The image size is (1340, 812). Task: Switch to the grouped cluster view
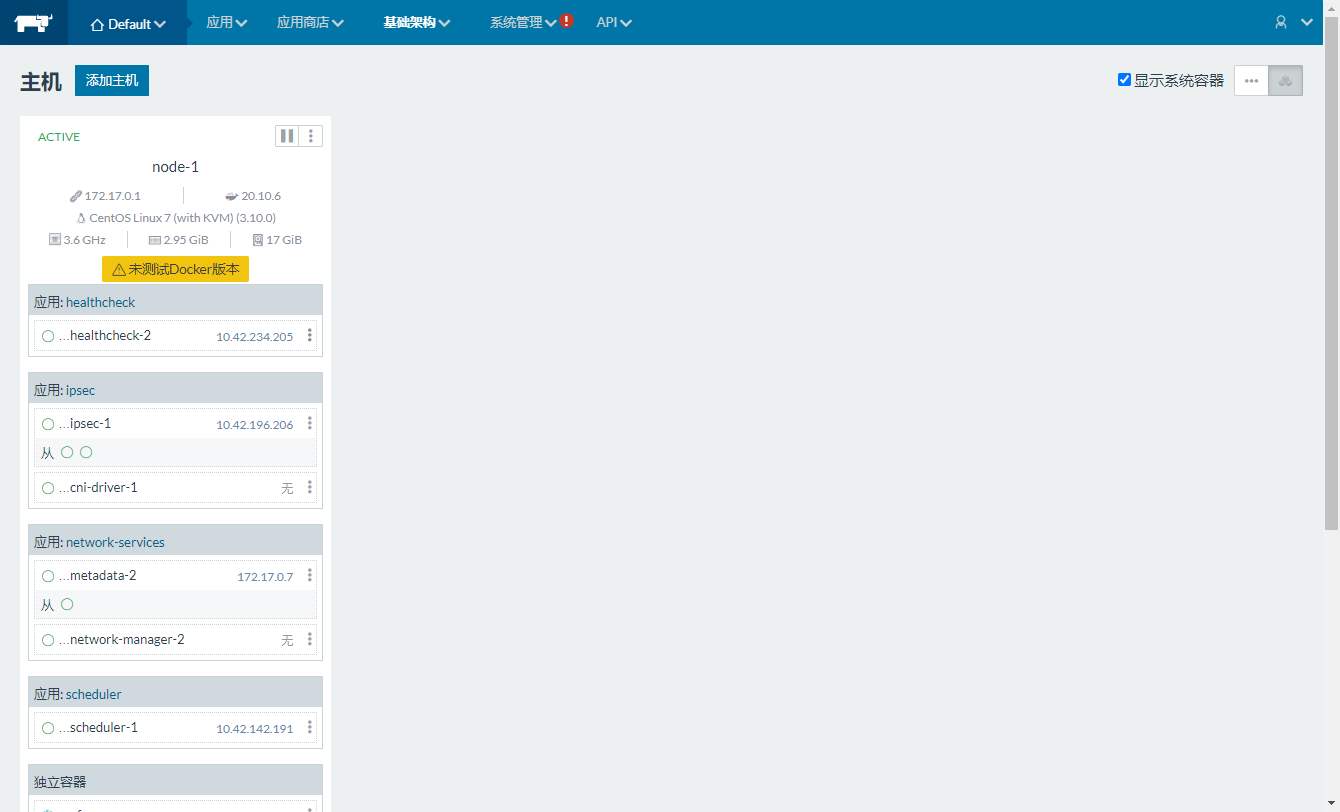point(1285,81)
